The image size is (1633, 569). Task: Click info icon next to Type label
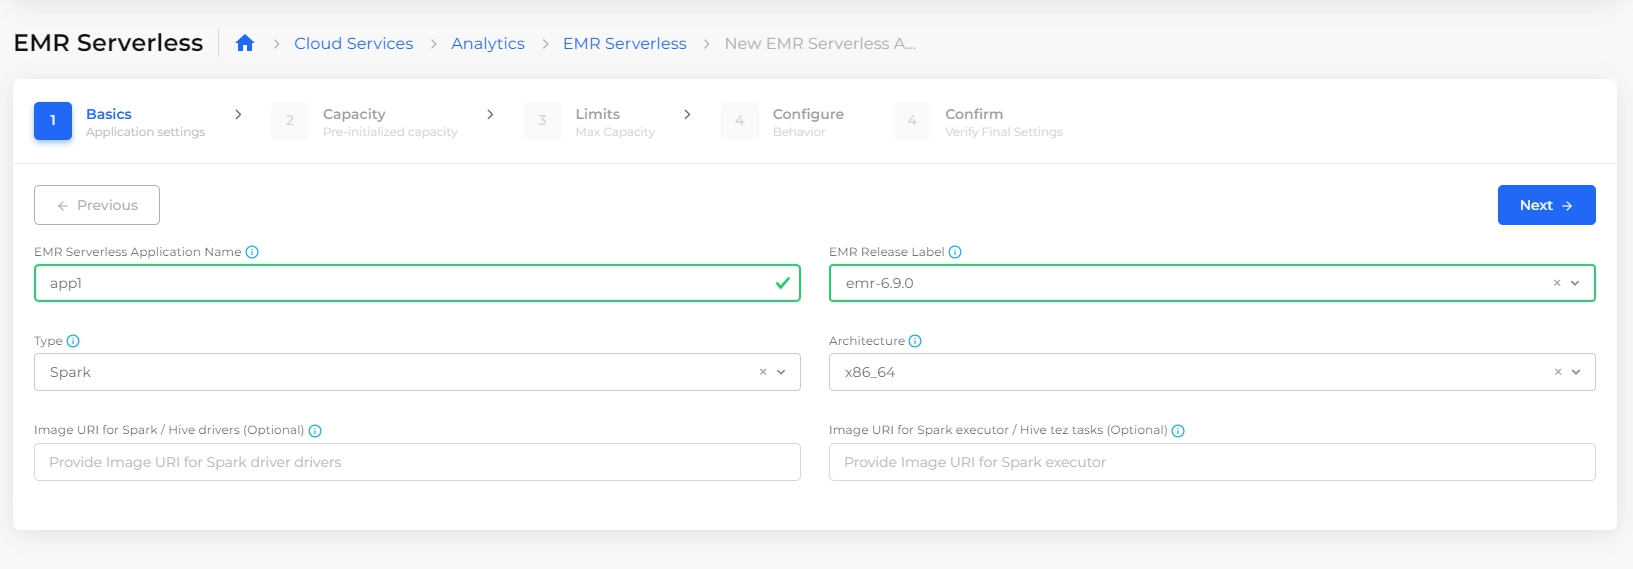tap(73, 341)
